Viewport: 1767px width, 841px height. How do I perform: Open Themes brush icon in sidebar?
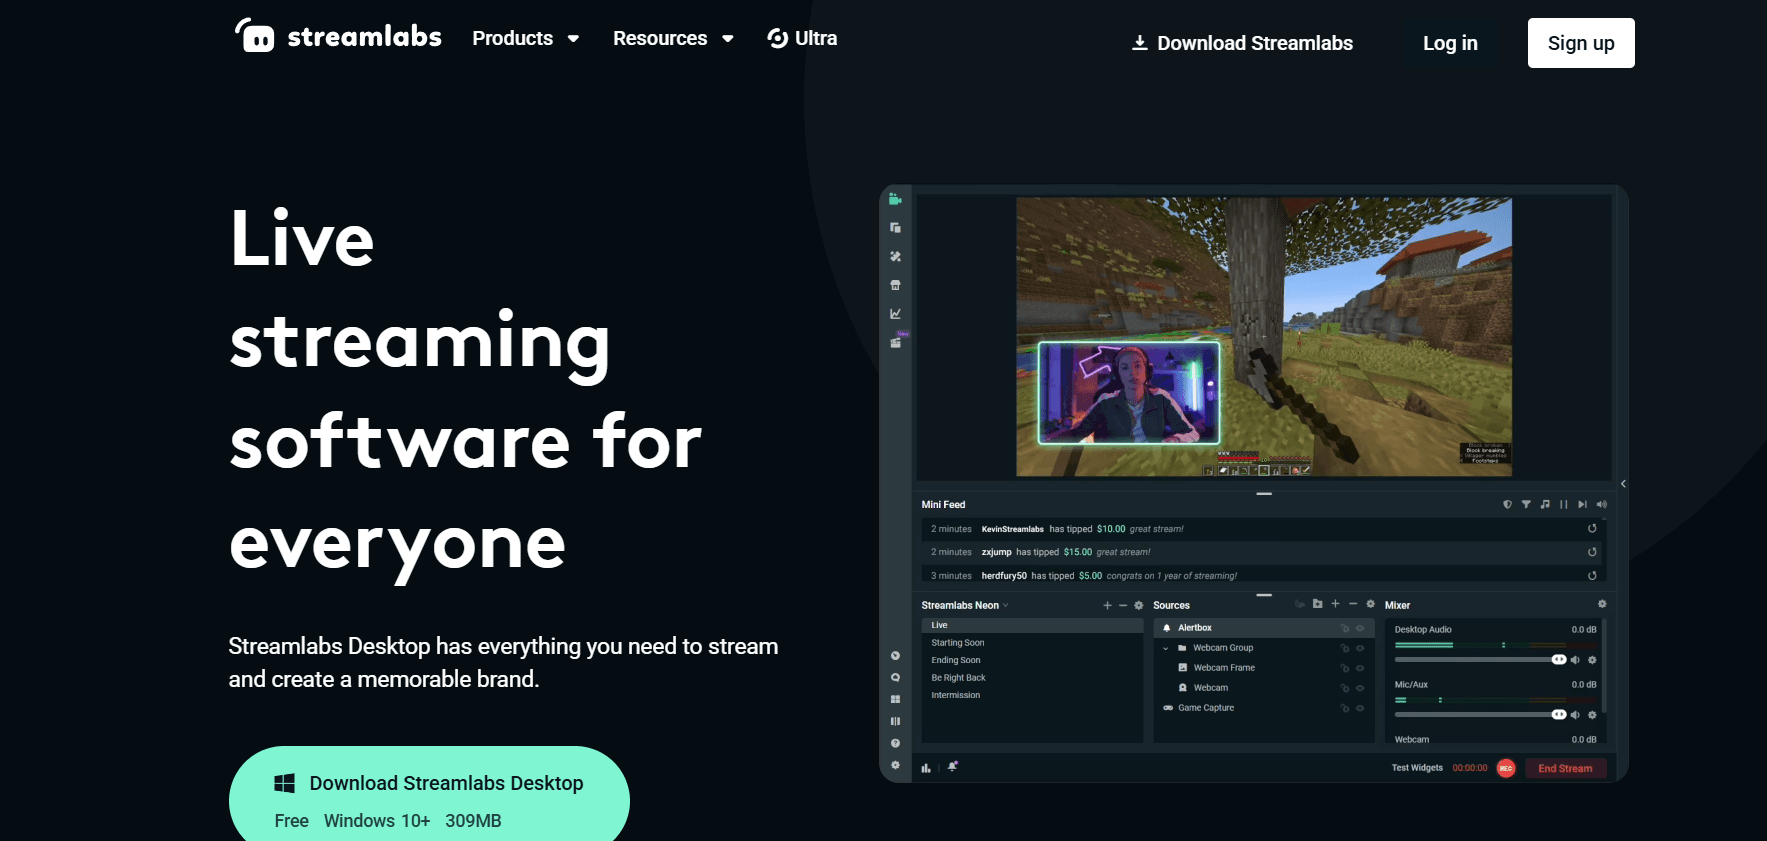(x=895, y=256)
